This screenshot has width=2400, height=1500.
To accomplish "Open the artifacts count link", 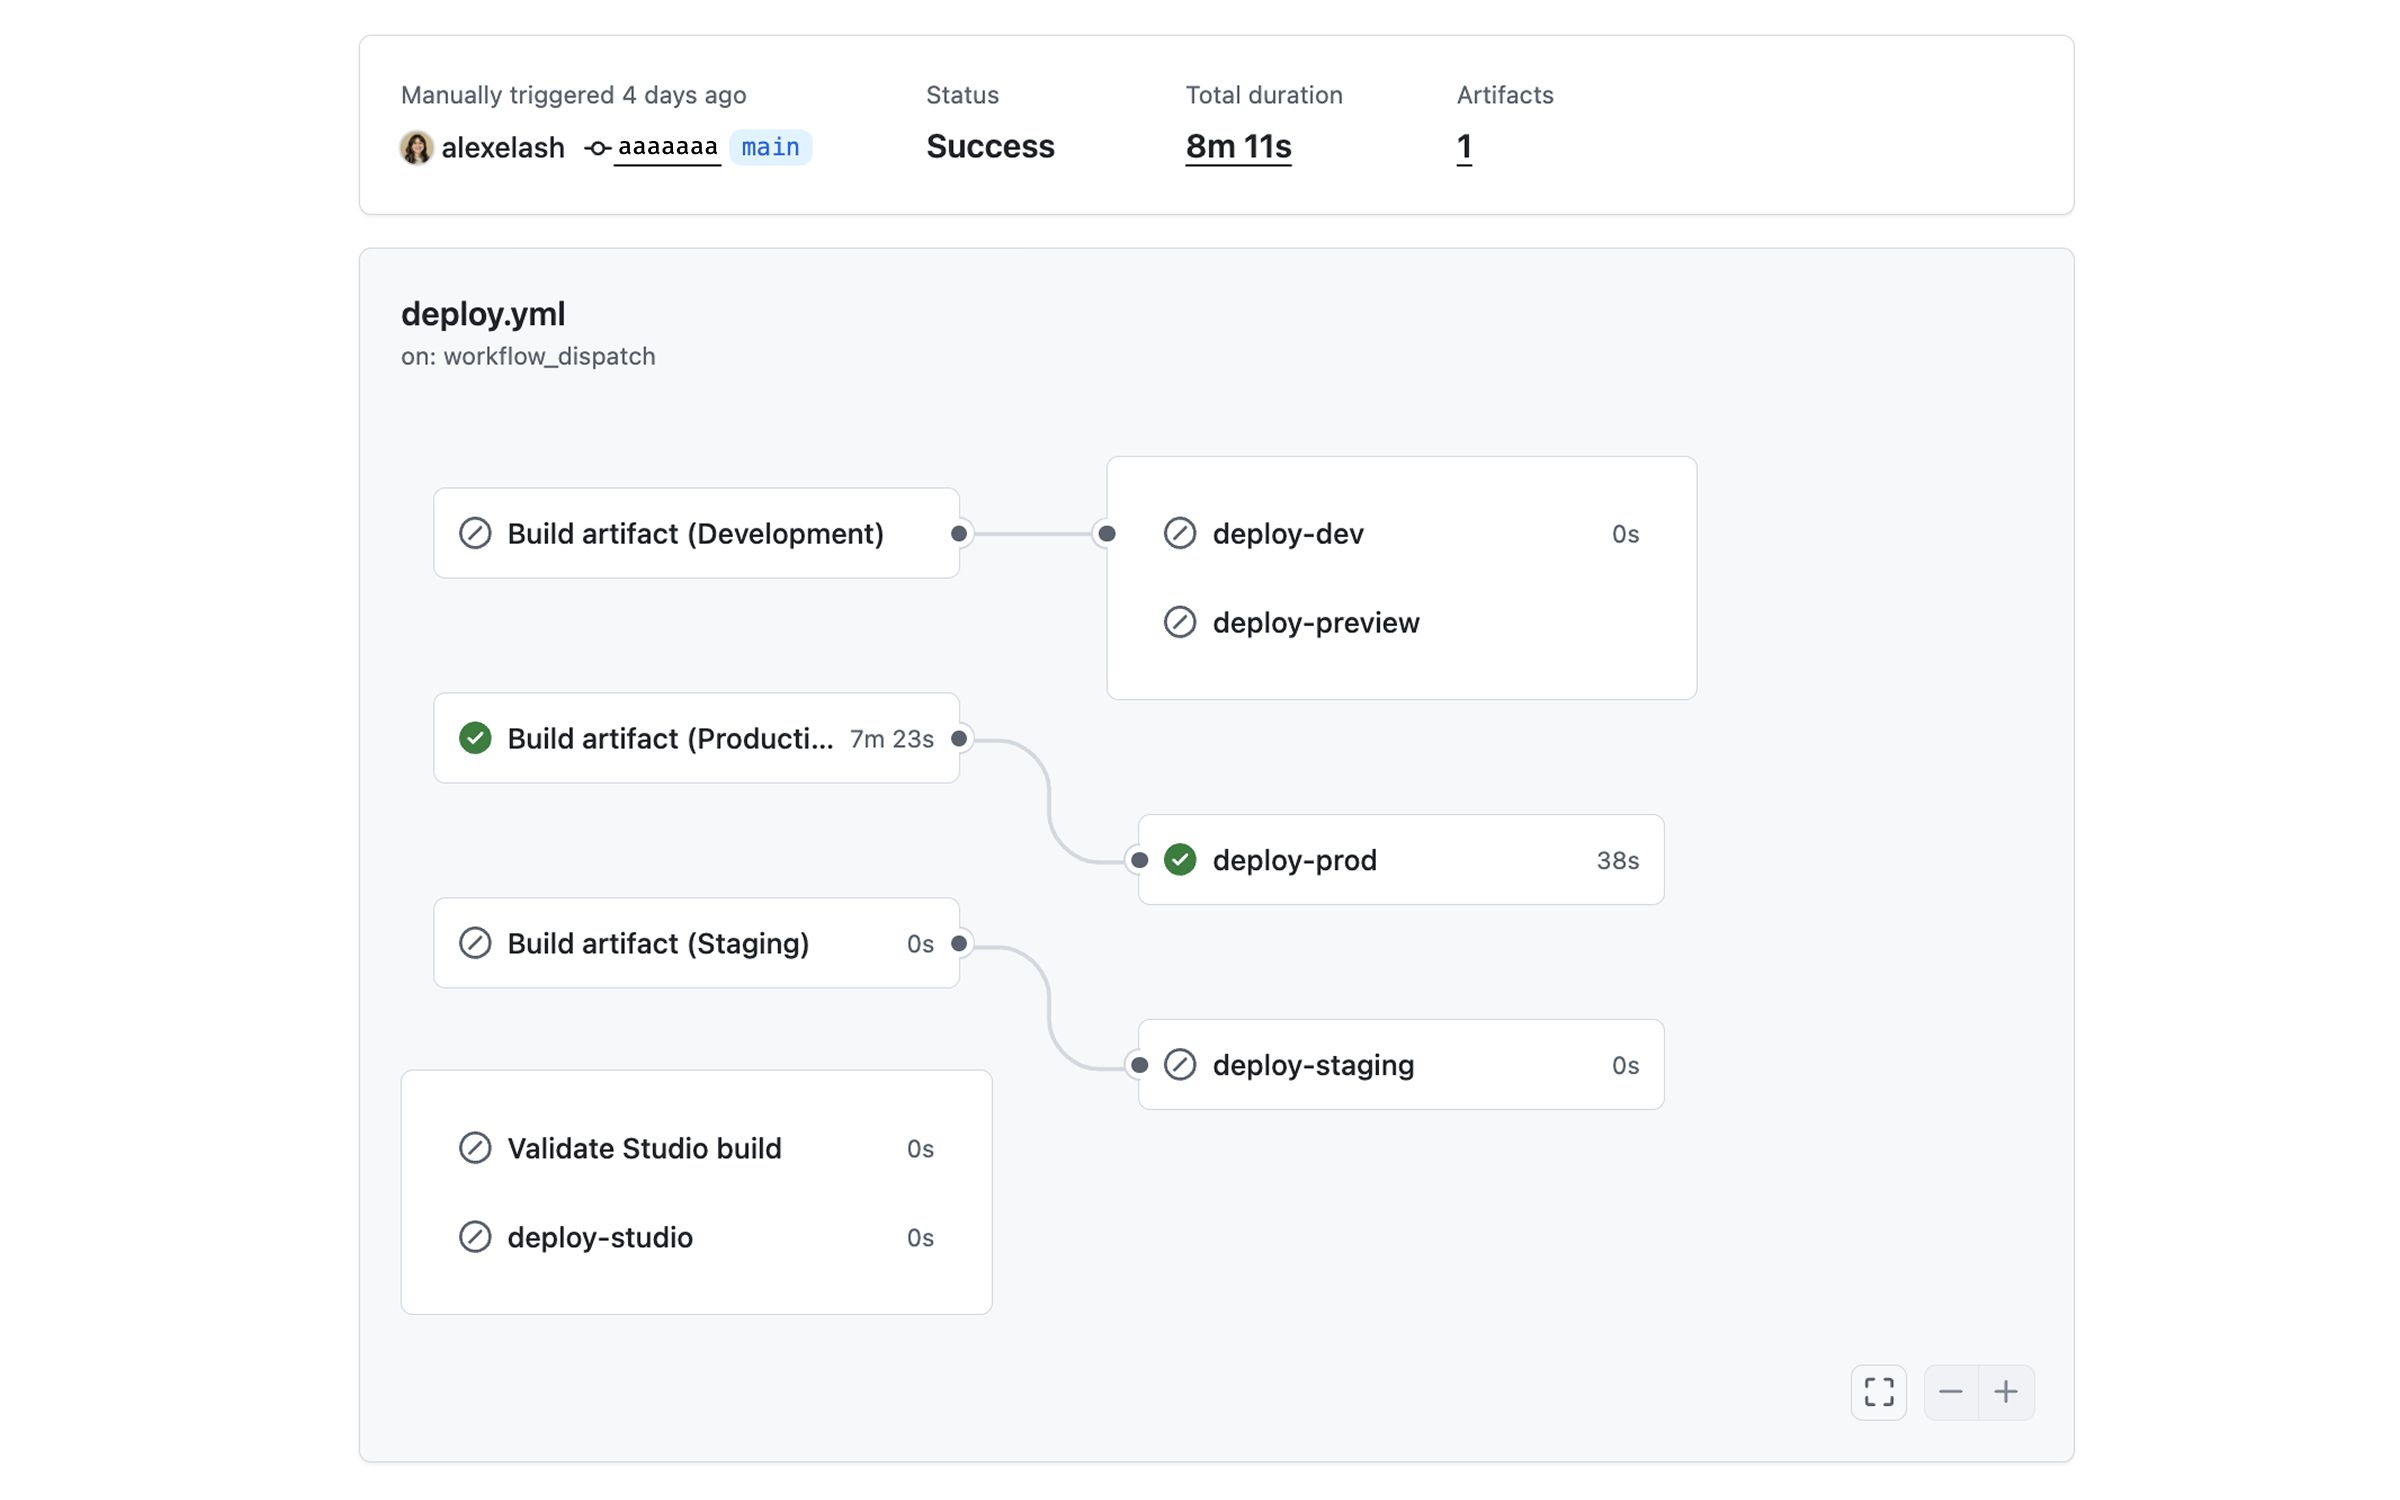I will coord(1464,147).
